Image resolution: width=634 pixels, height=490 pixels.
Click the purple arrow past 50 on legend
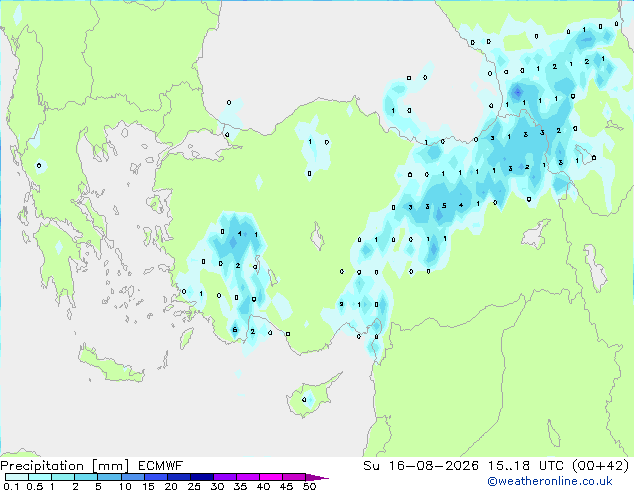coord(317,477)
